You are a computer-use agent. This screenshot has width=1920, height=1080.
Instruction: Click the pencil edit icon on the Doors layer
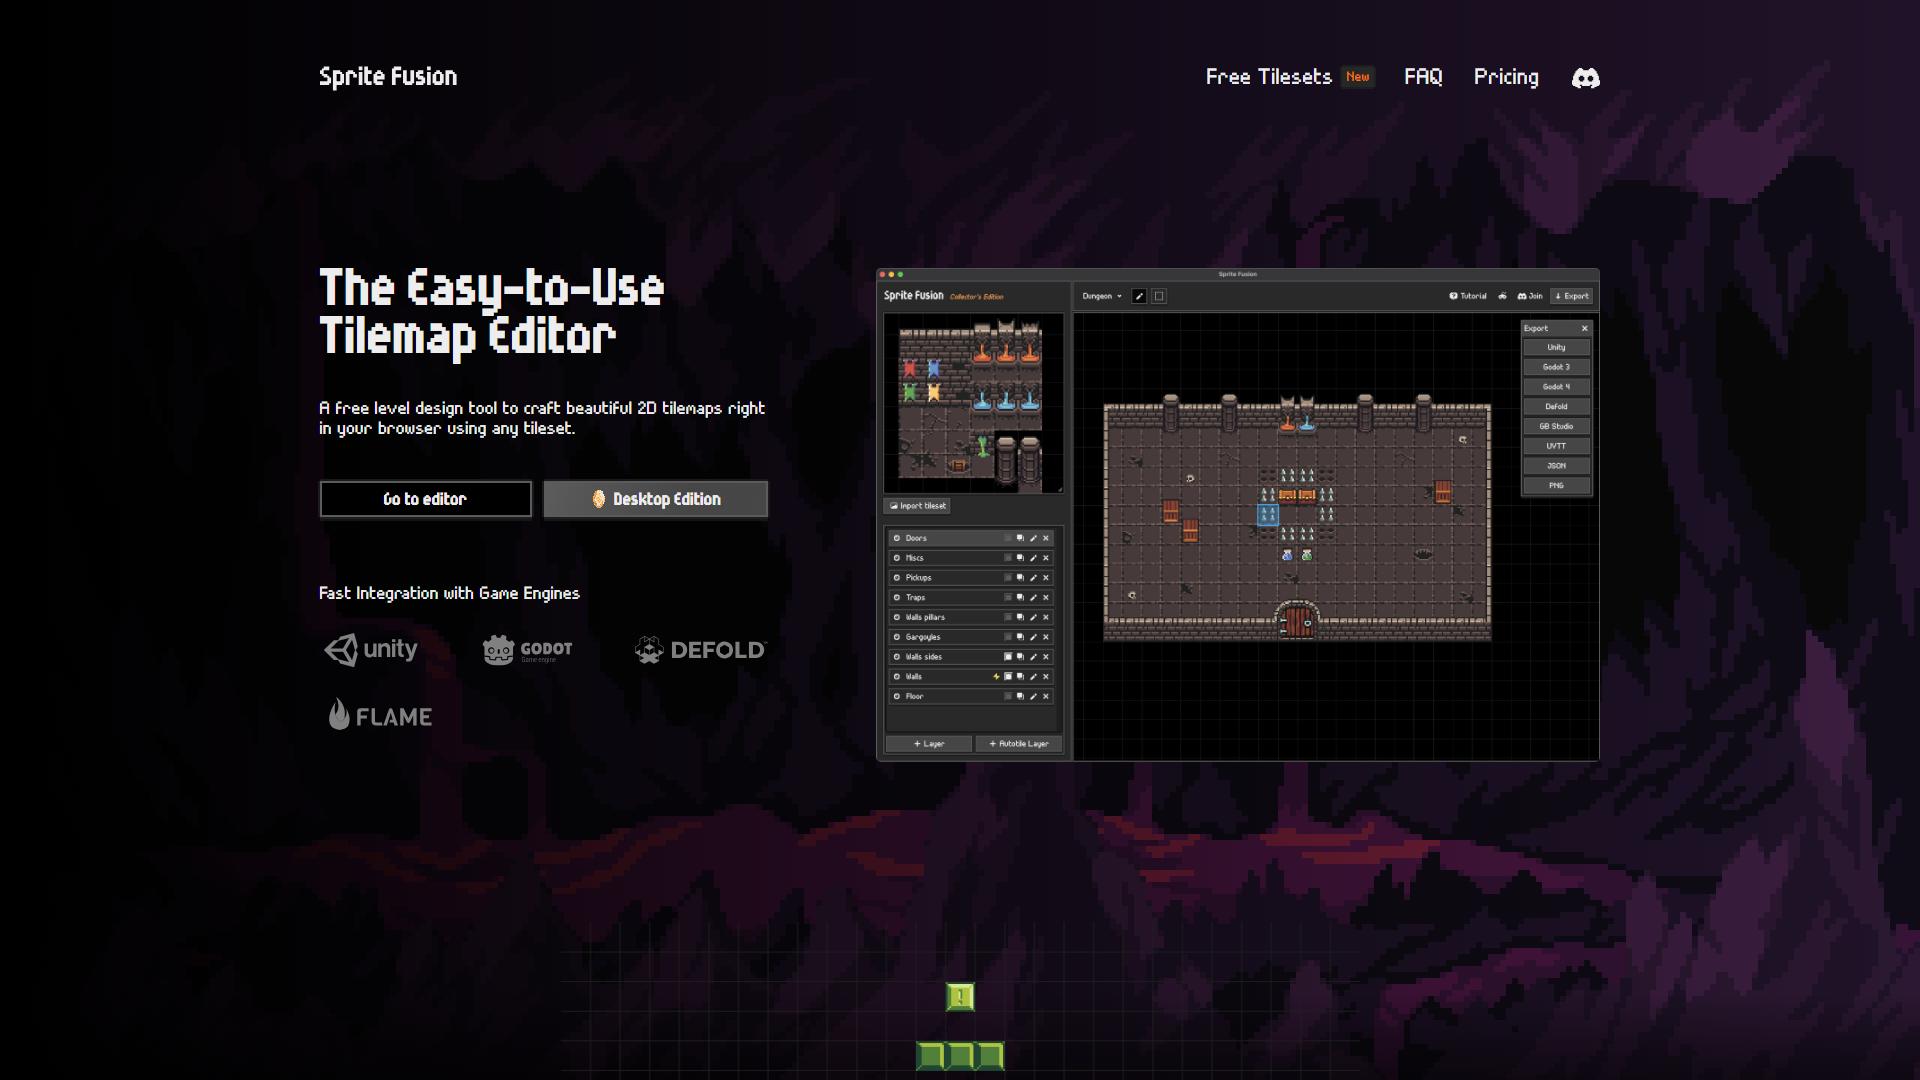click(x=1033, y=538)
